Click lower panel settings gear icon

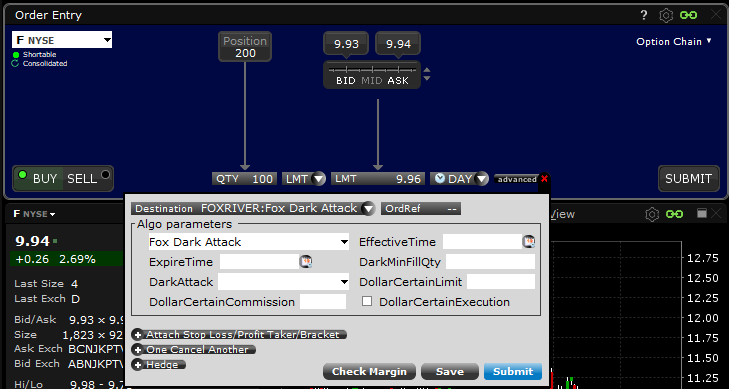[652, 214]
